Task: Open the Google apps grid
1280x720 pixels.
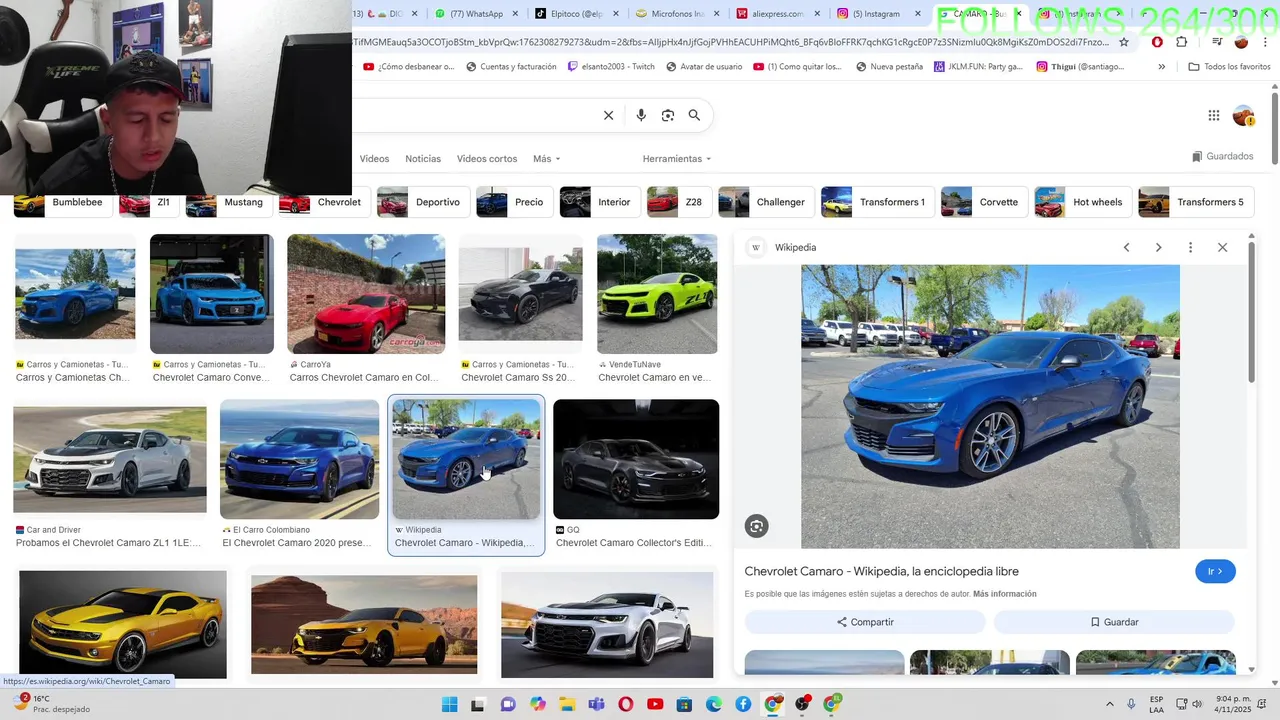Action: [x=1214, y=115]
